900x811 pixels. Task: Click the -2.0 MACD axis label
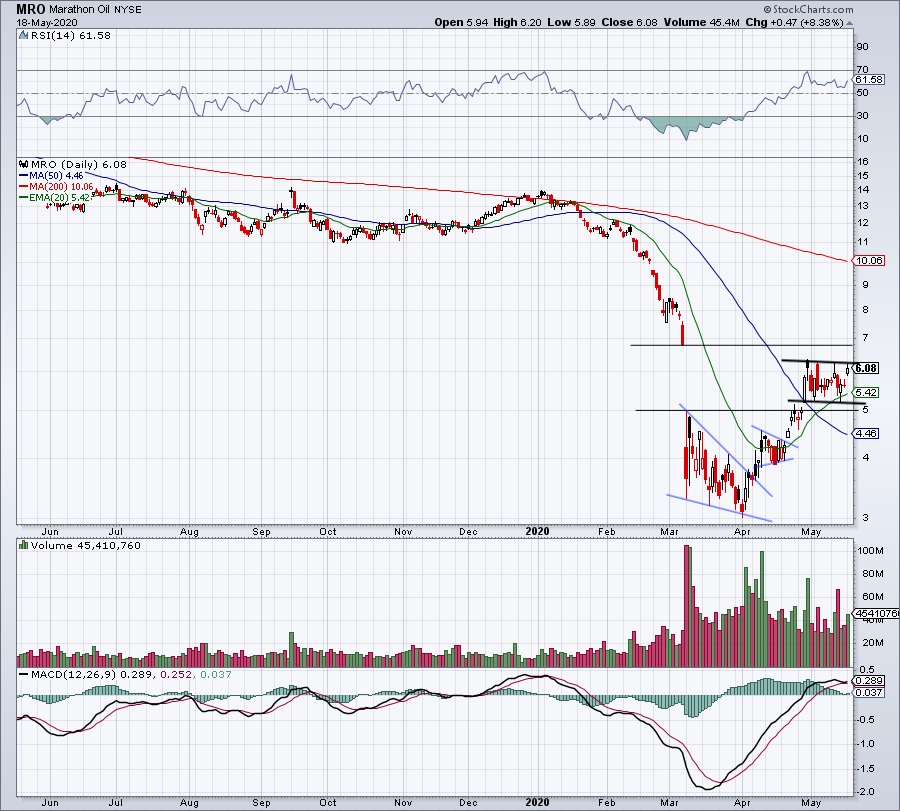pyautogui.click(x=867, y=791)
